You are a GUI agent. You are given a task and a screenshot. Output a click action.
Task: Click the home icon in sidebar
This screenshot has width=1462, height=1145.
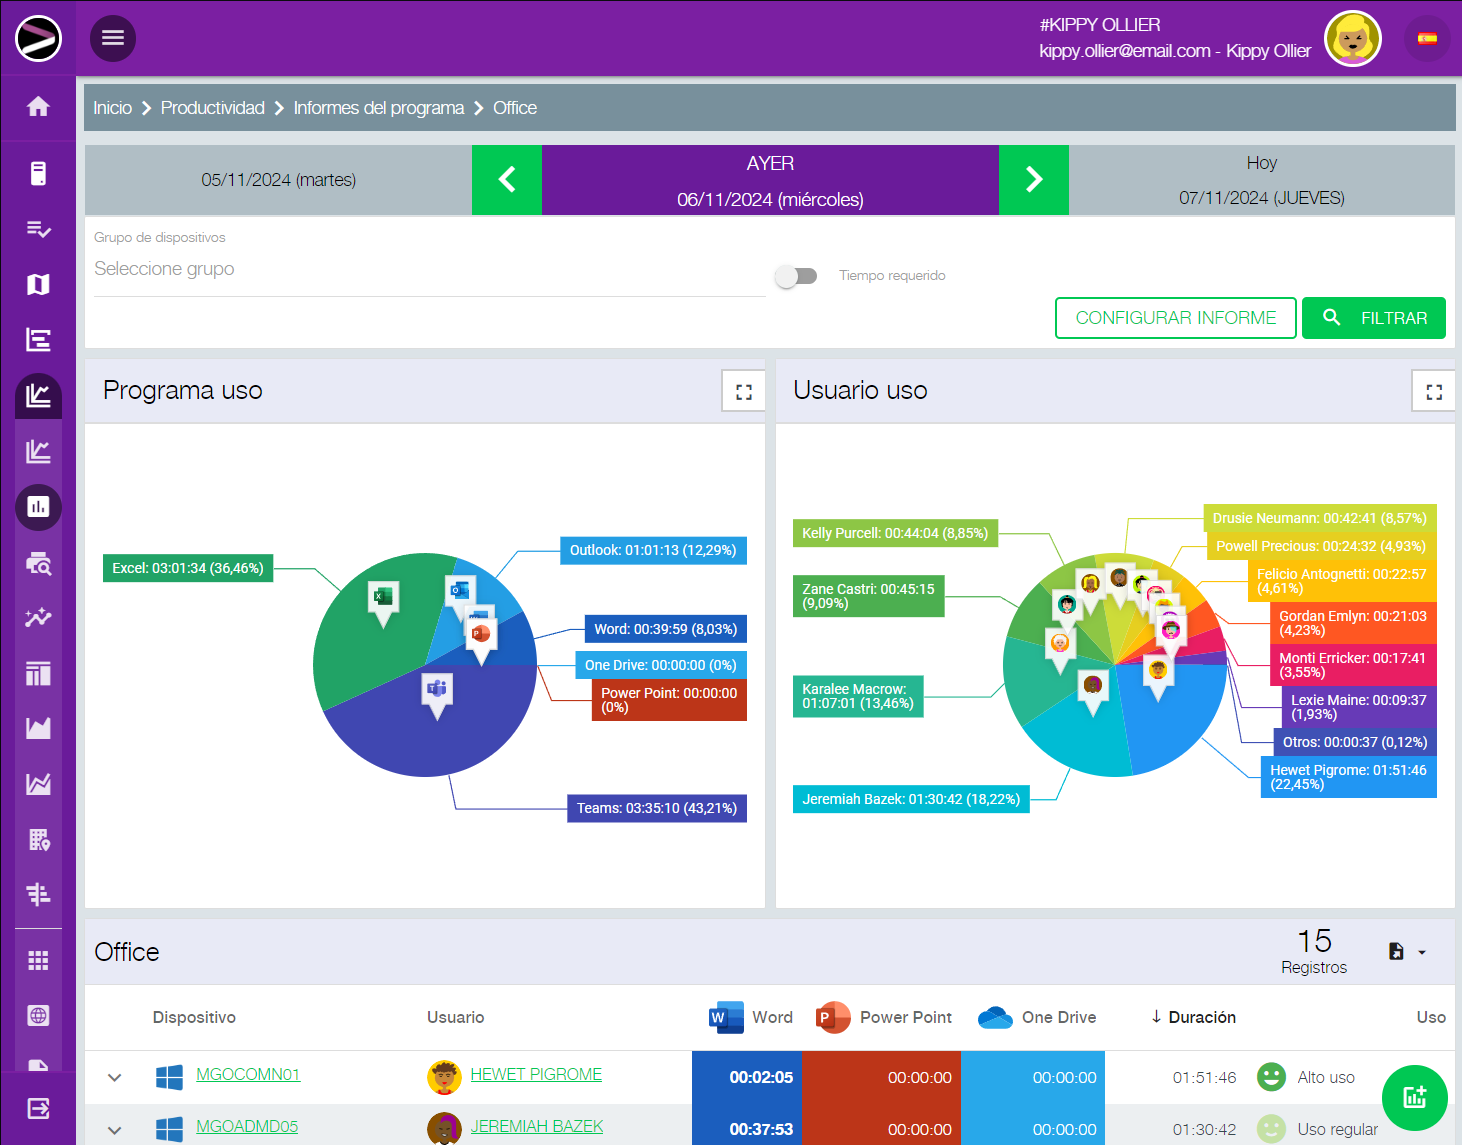[38, 107]
